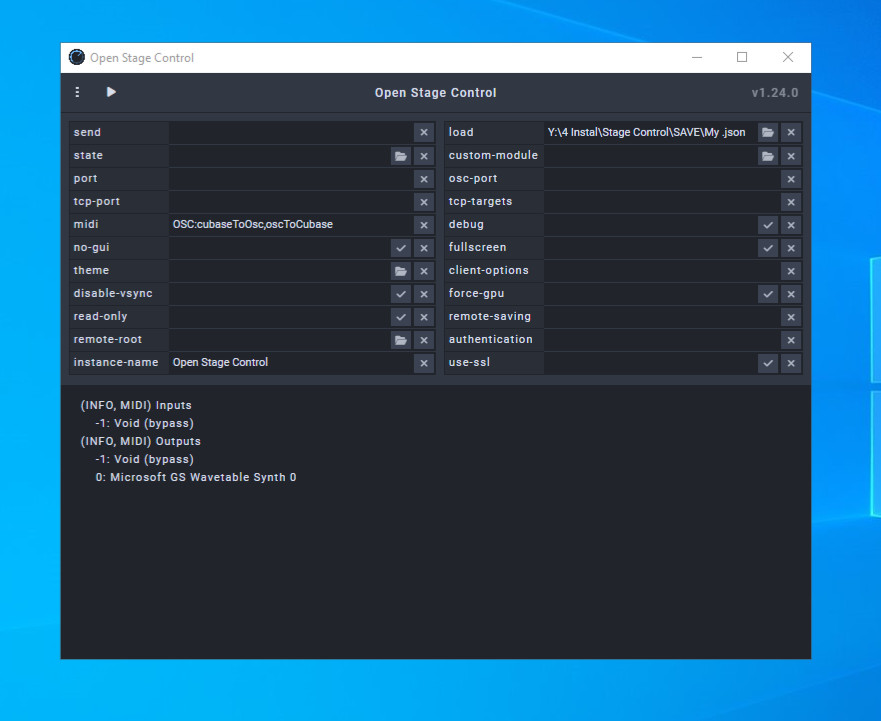Clear the remote-saving field
Screen dimensions: 881x721
tap(791, 317)
